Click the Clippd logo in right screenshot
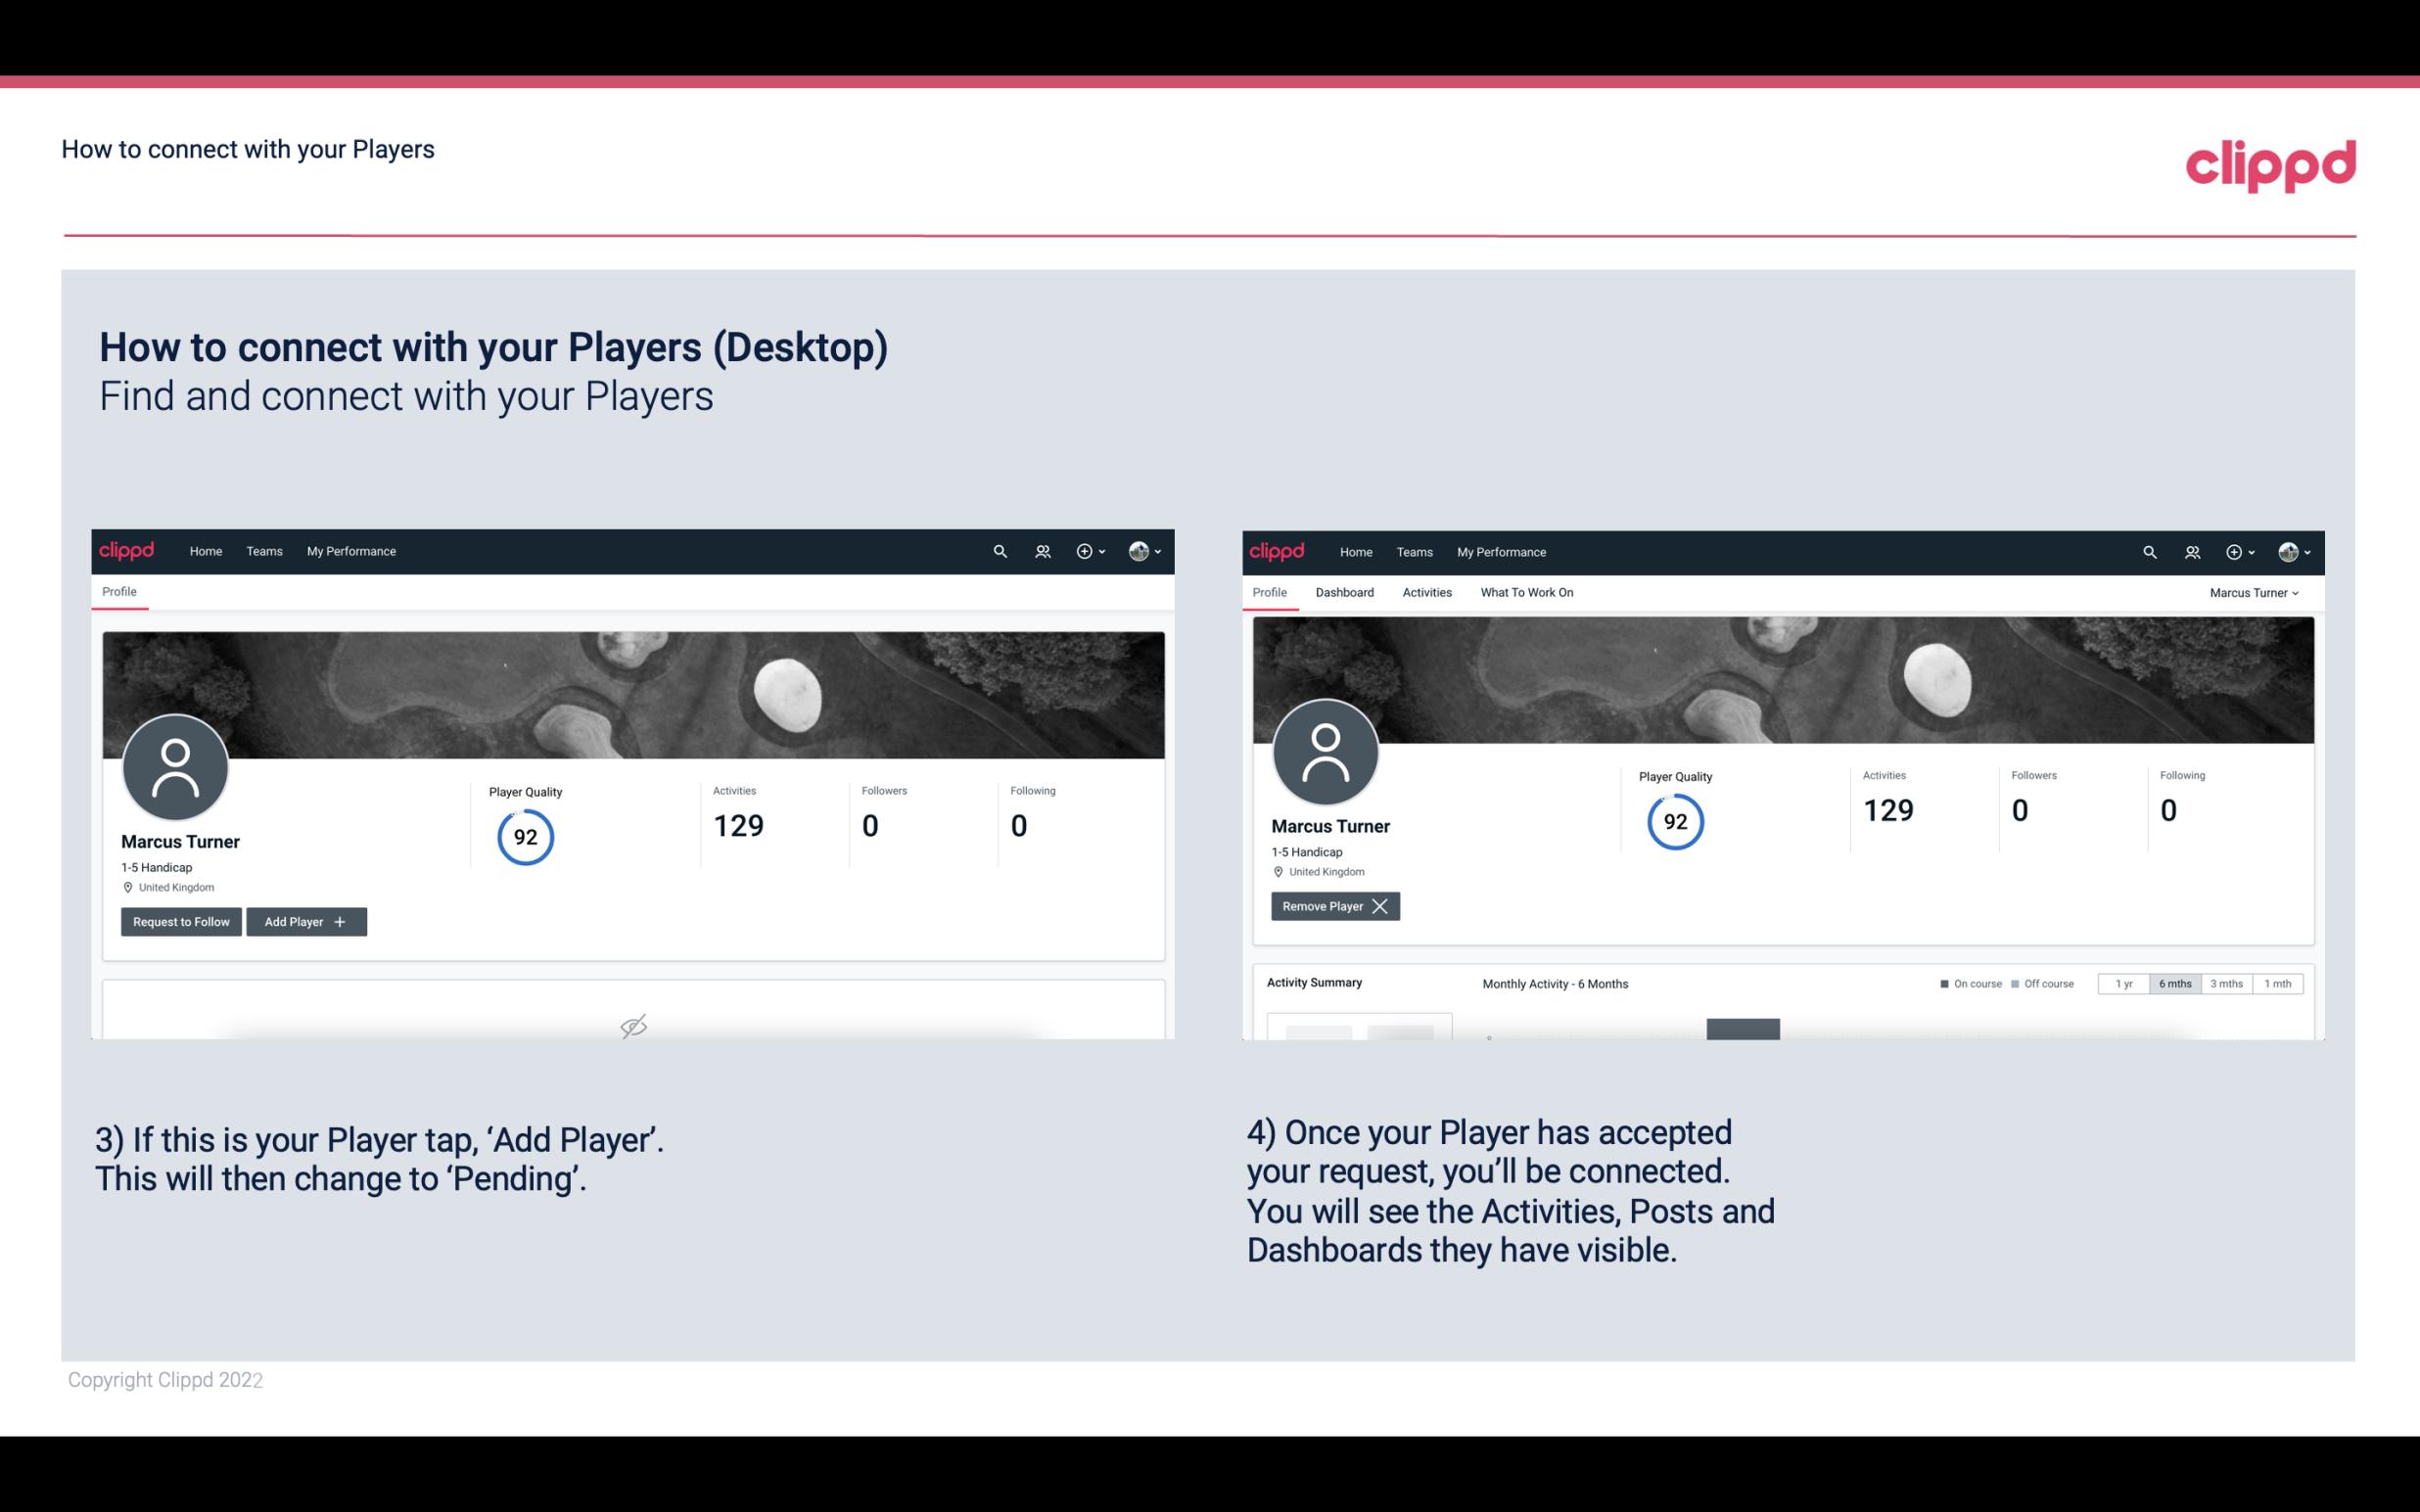 [x=1279, y=550]
